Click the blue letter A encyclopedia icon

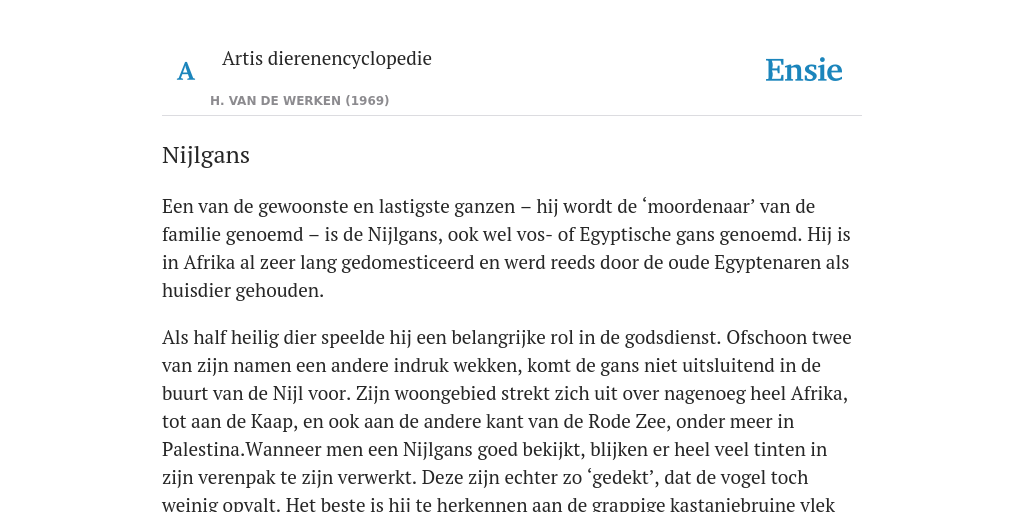tap(186, 71)
